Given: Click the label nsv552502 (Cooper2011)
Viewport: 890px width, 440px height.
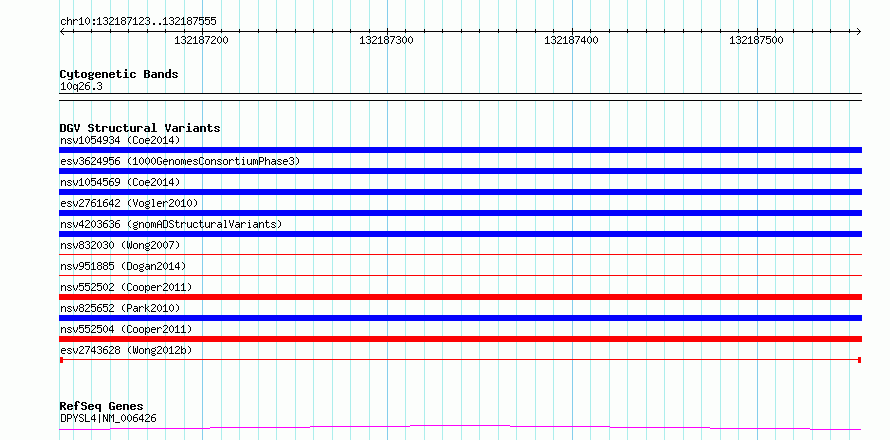Looking at the screenshot, I should tap(126, 287).
